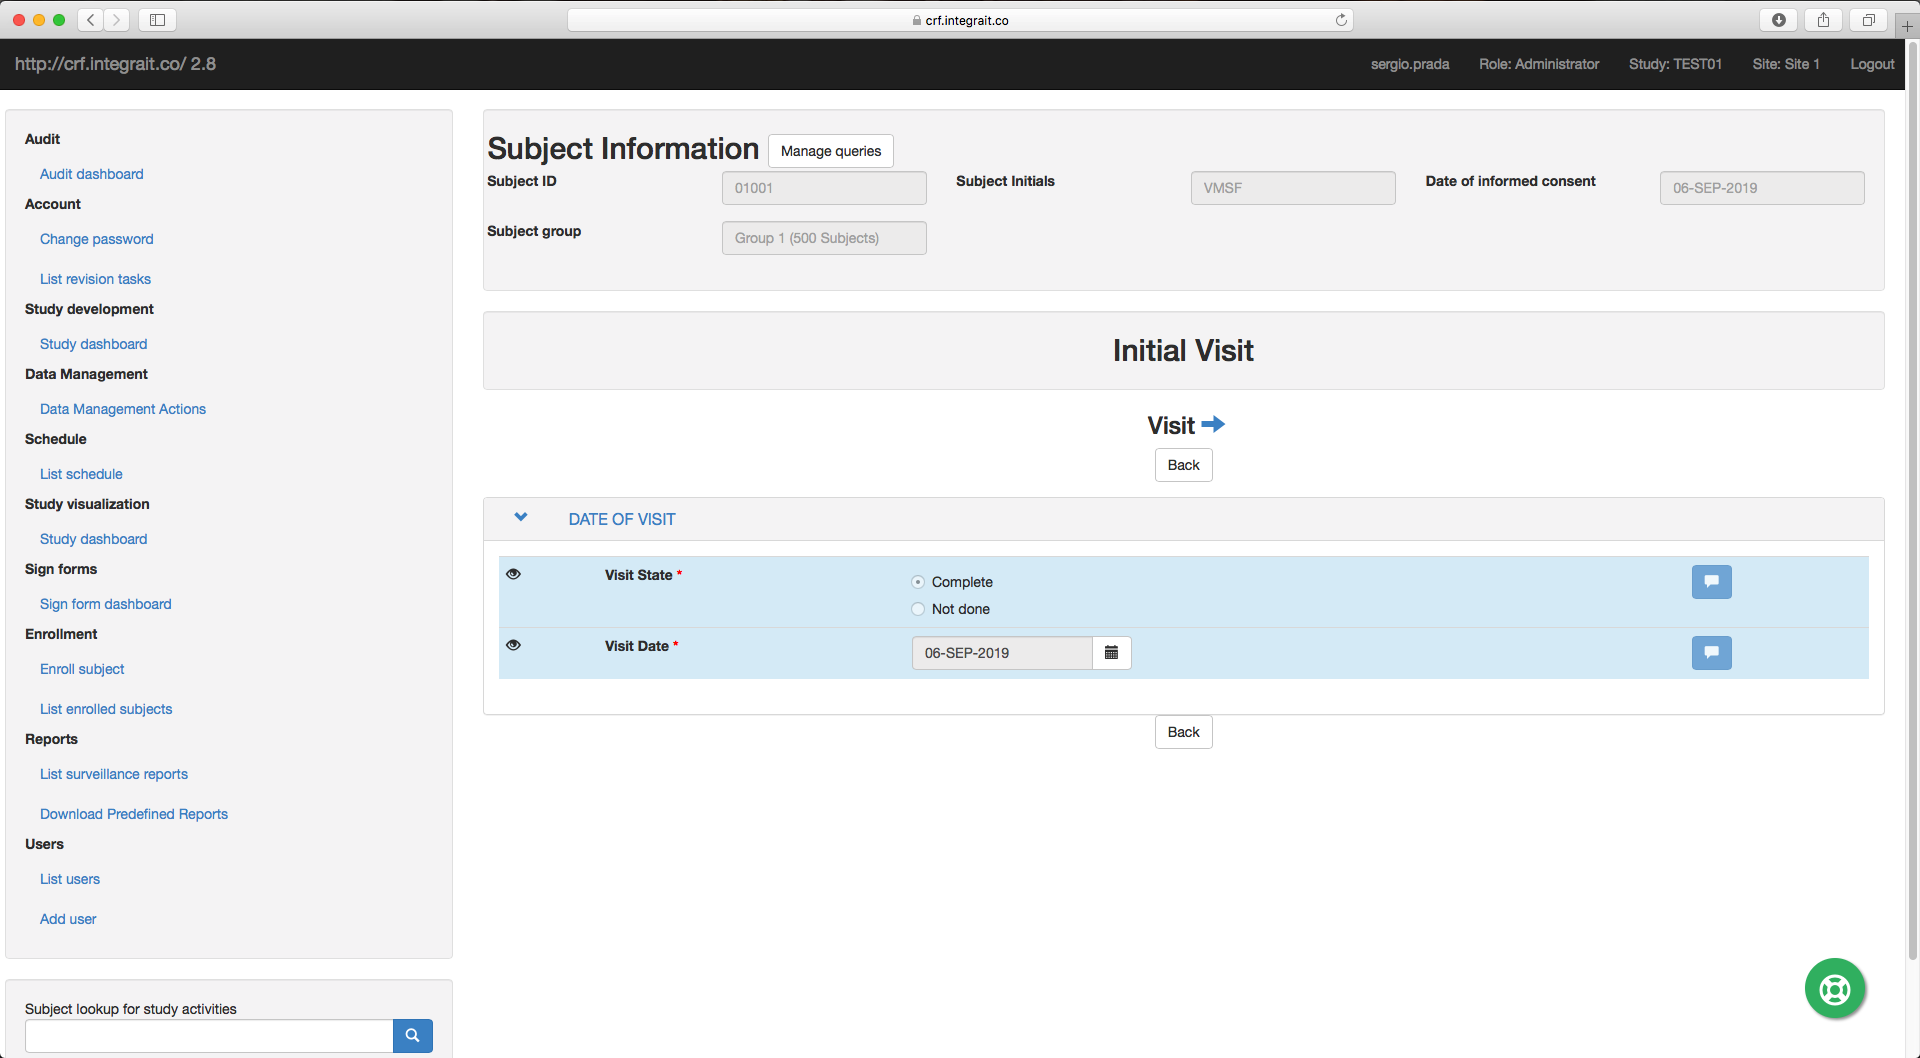1920x1058 pixels.
Task: Collapse the DATE OF VISIT section
Action: tap(520, 517)
